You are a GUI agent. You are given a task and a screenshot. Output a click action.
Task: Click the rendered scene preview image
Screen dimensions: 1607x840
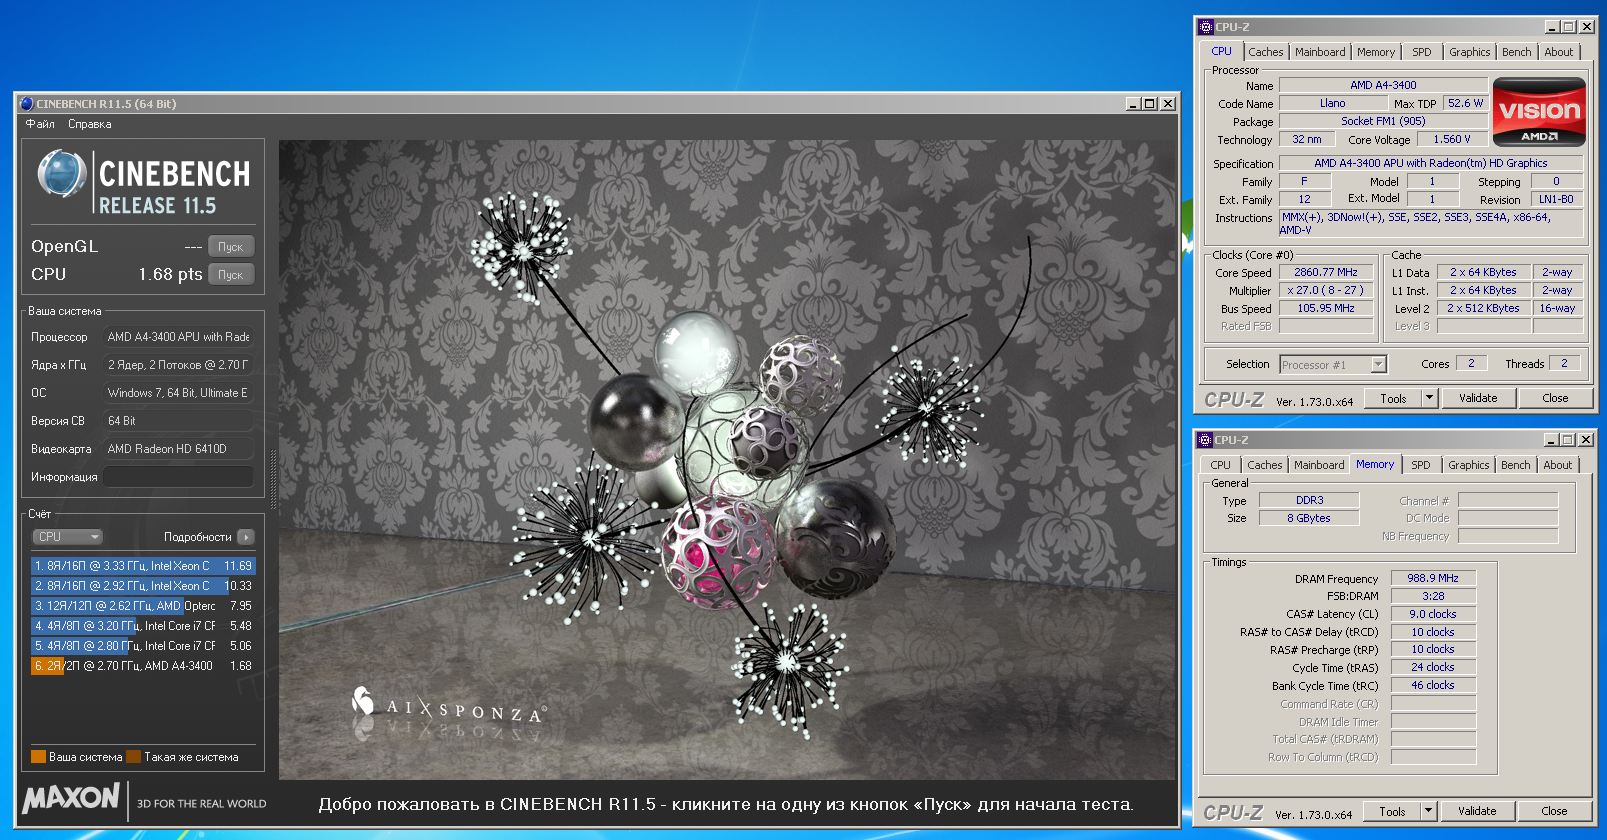click(727, 460)
